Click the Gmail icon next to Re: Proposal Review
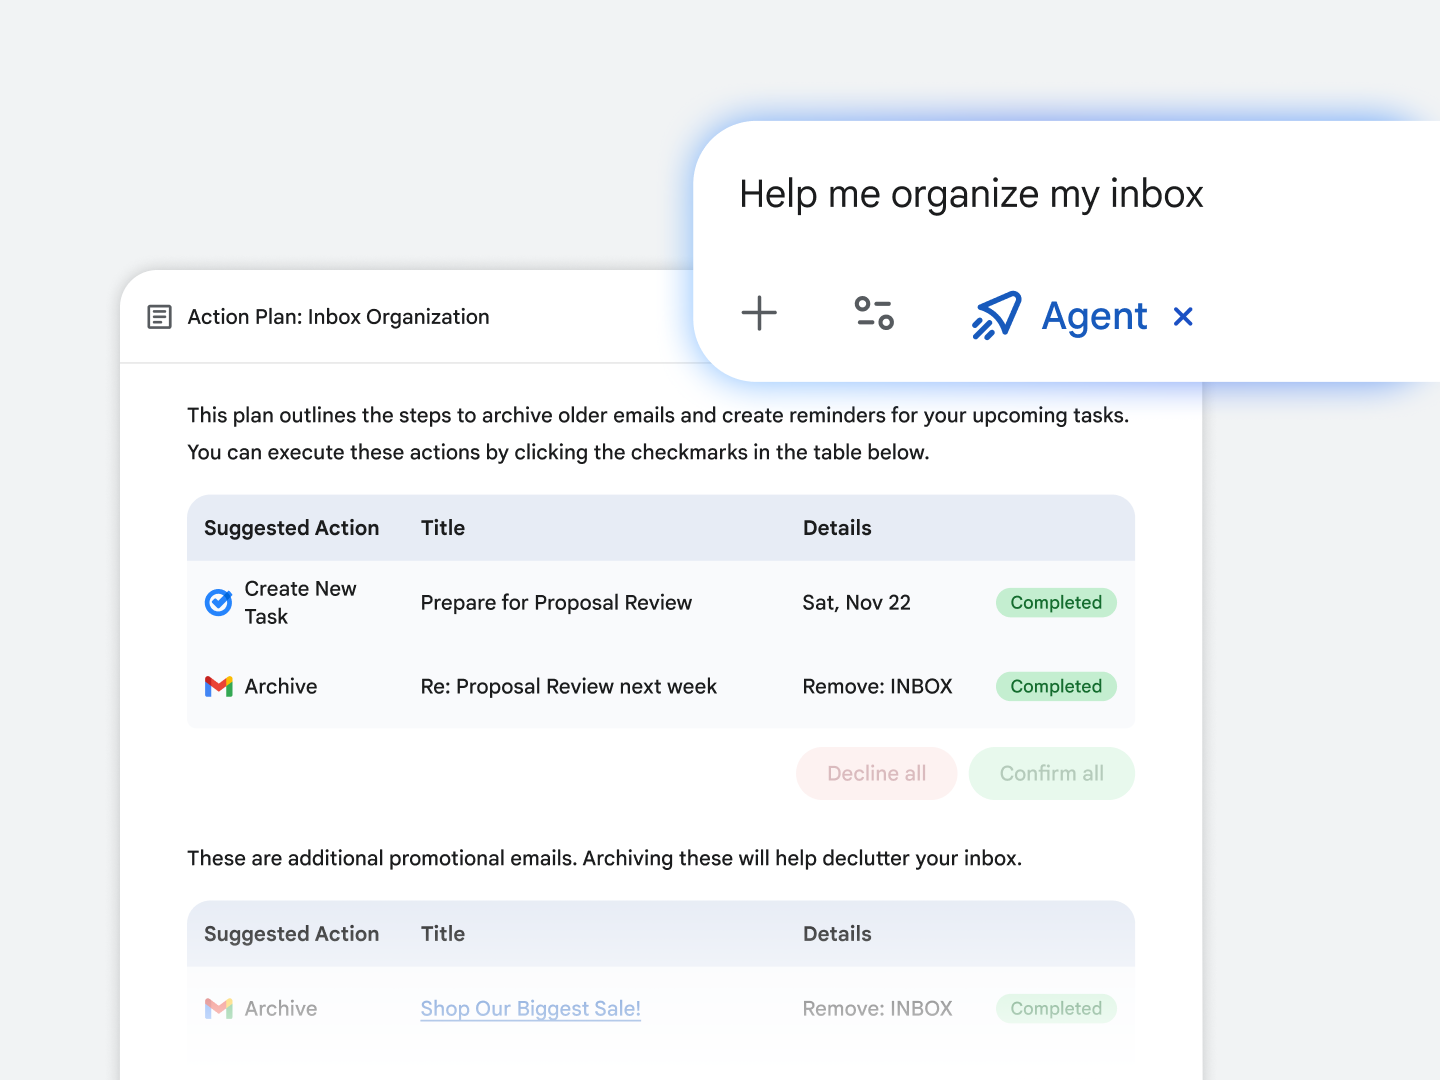1440x1080 pixels. (218, 687)
